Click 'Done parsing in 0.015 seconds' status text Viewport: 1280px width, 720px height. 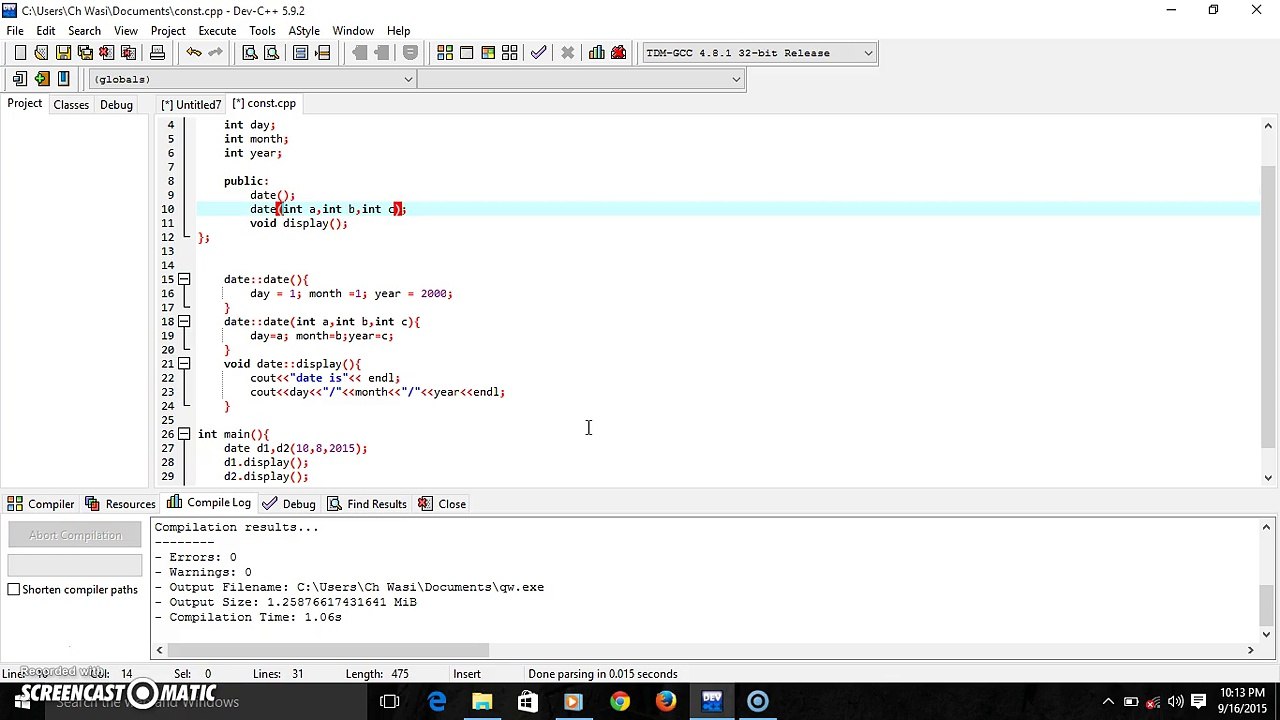click(602, 674)
